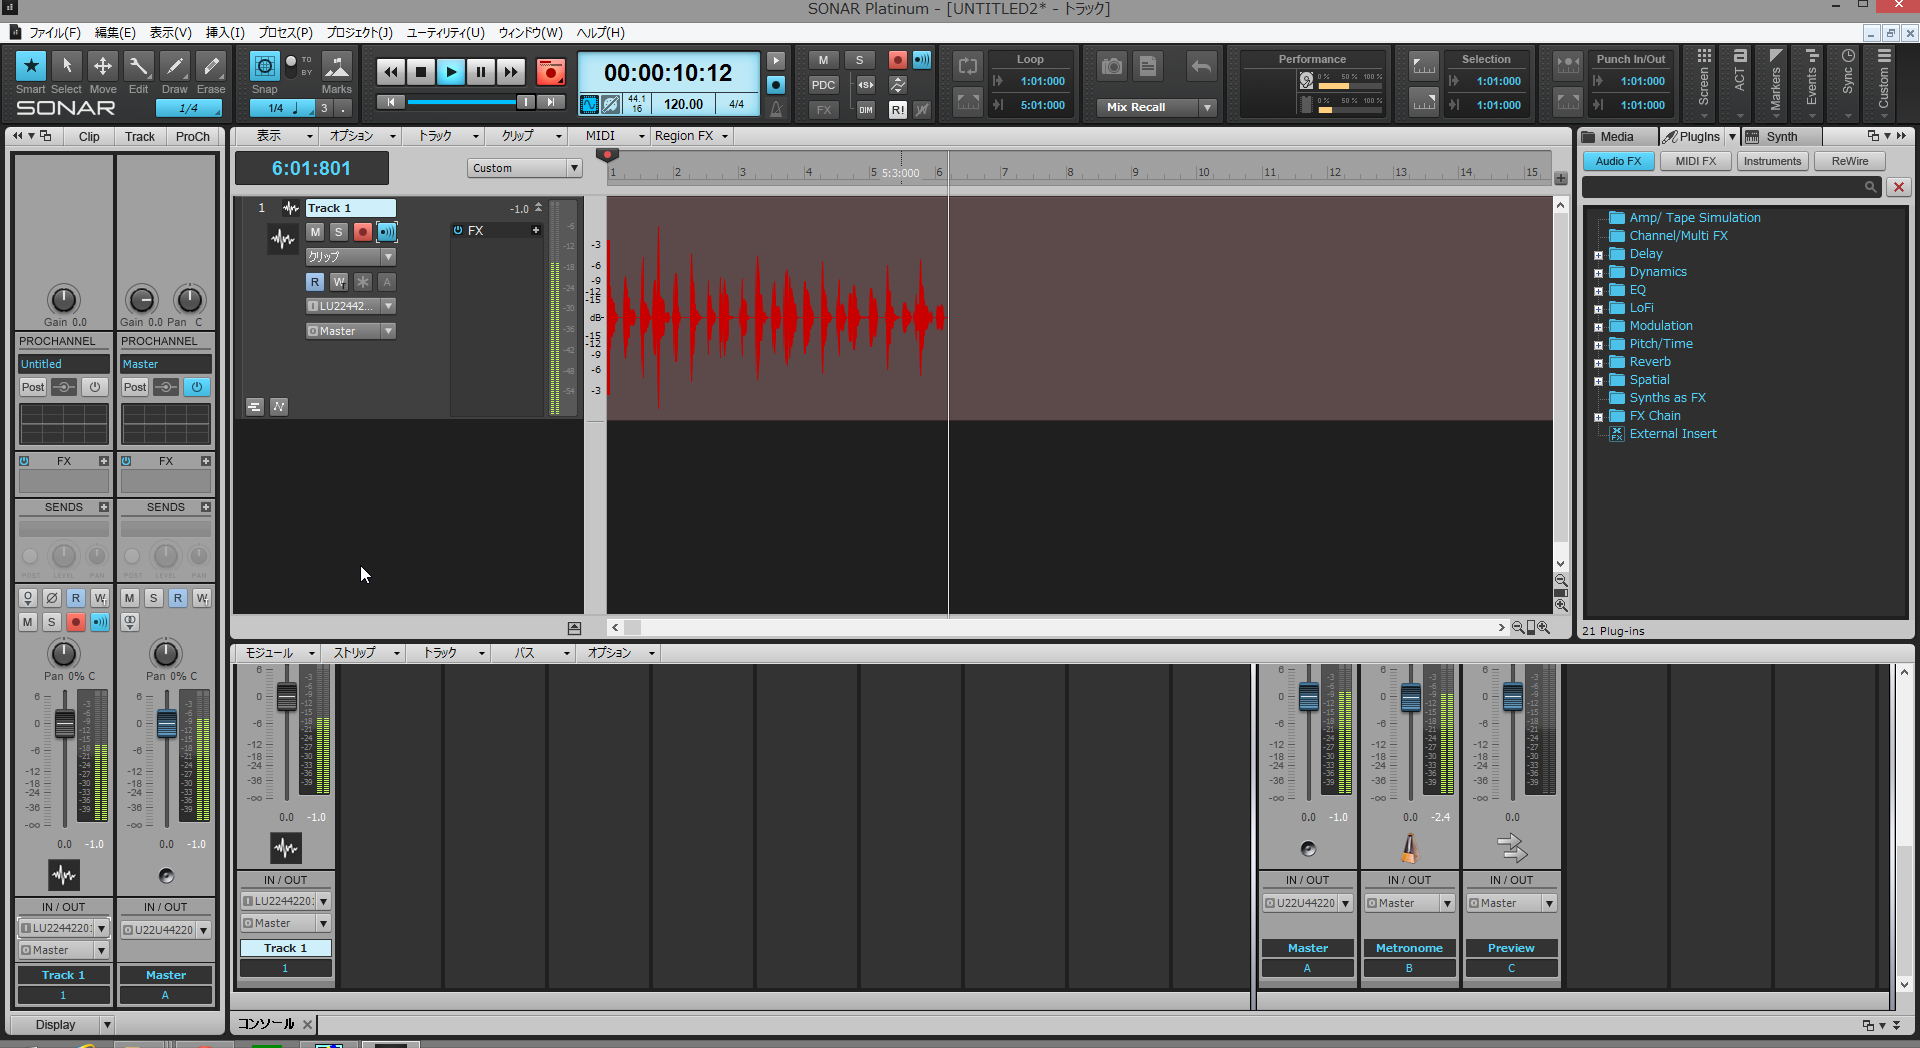1920x1048 pixels.
Task: Click the Display button in inspector
Action: 56,1025
